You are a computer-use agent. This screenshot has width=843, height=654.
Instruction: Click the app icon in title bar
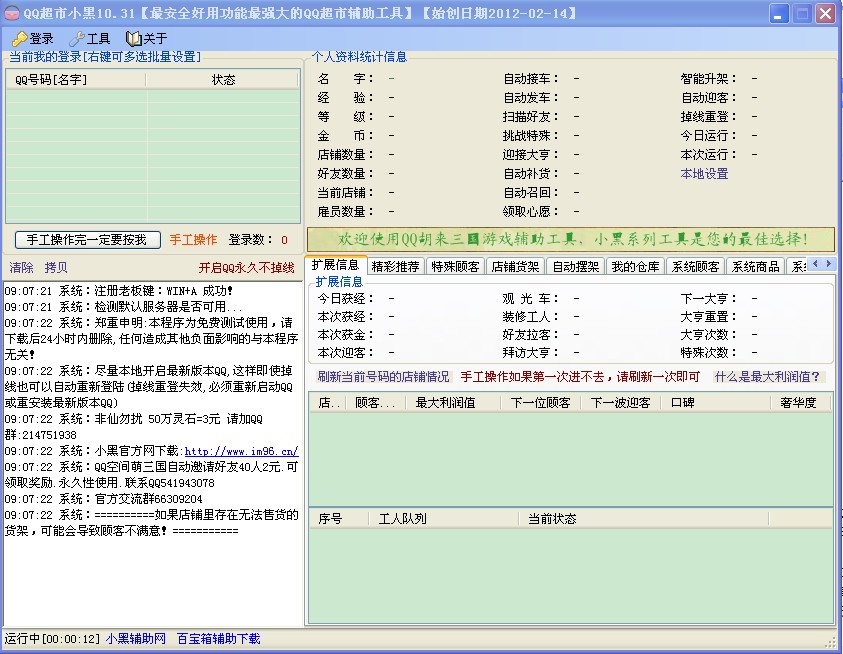point(11,13)
